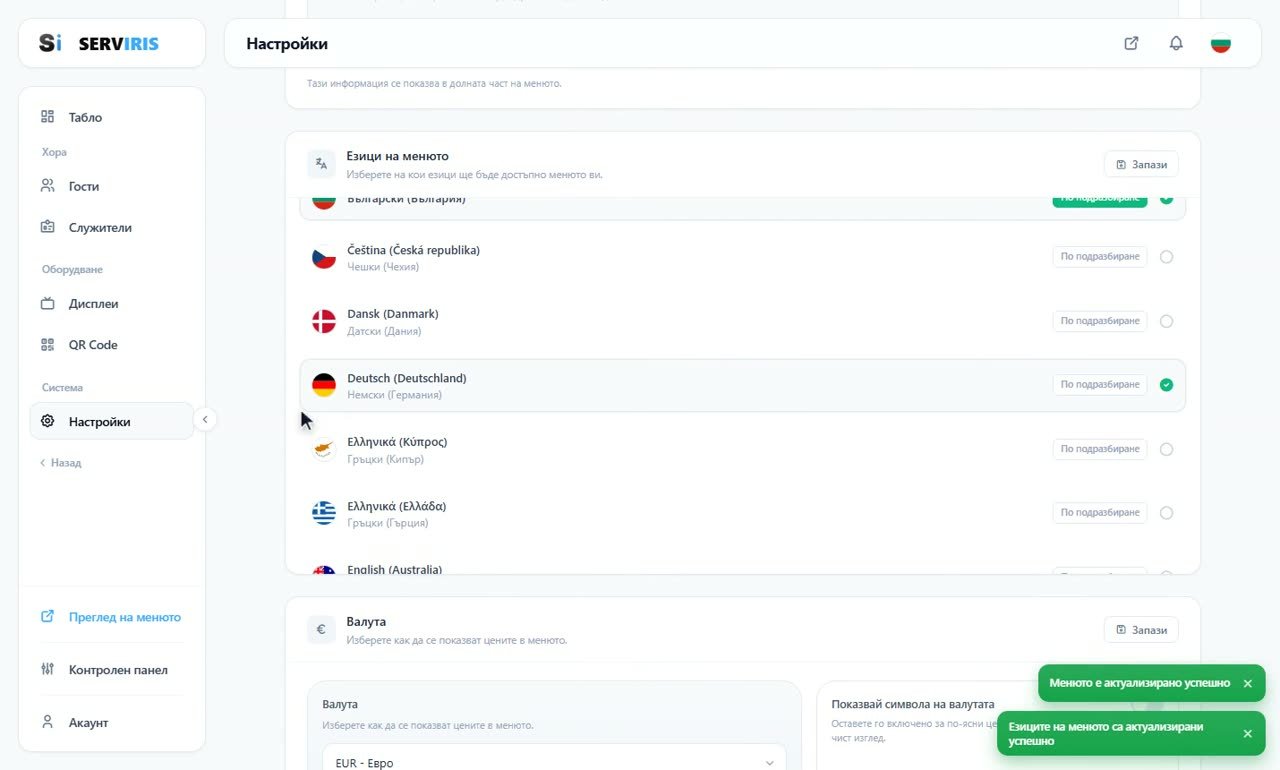
Task: Click the Danish flag icon
Action: [324, 321]
